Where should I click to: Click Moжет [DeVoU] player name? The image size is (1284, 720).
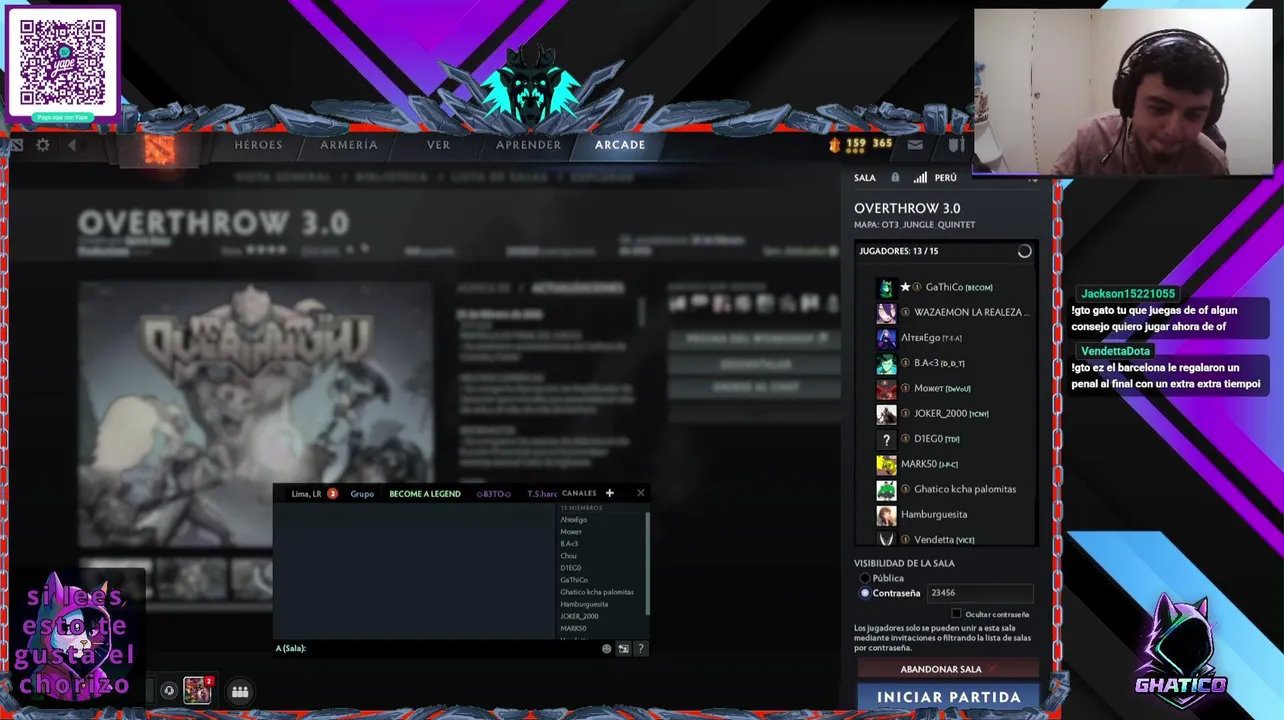942,388
